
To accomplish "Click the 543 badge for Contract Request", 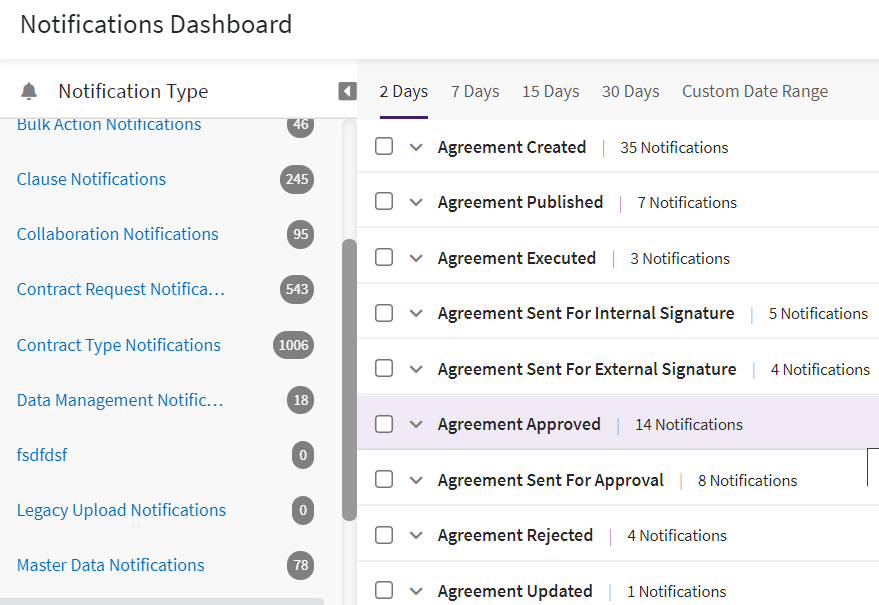I will pyautogui.click(x=296, y=290).
